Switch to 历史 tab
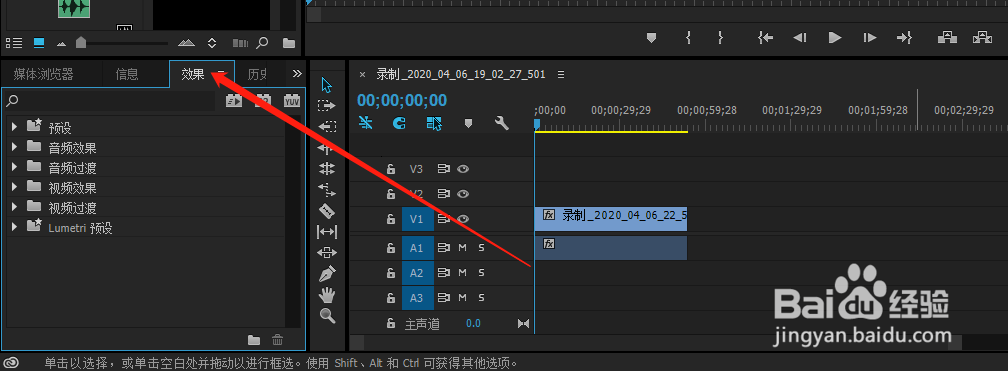1008x371 pixels. (x=257, y=75)
